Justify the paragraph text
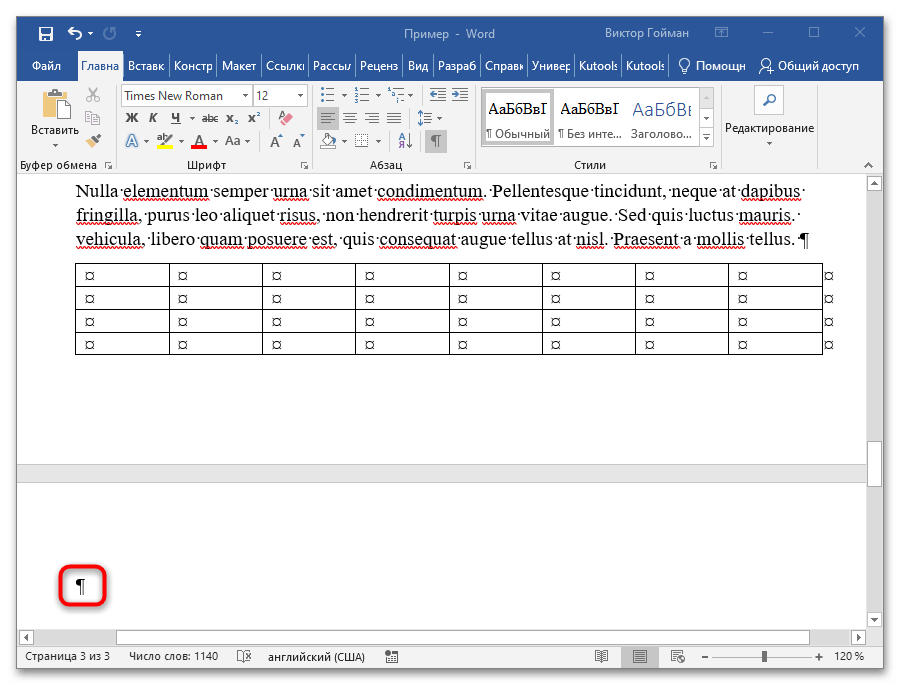 click(394, 118)
